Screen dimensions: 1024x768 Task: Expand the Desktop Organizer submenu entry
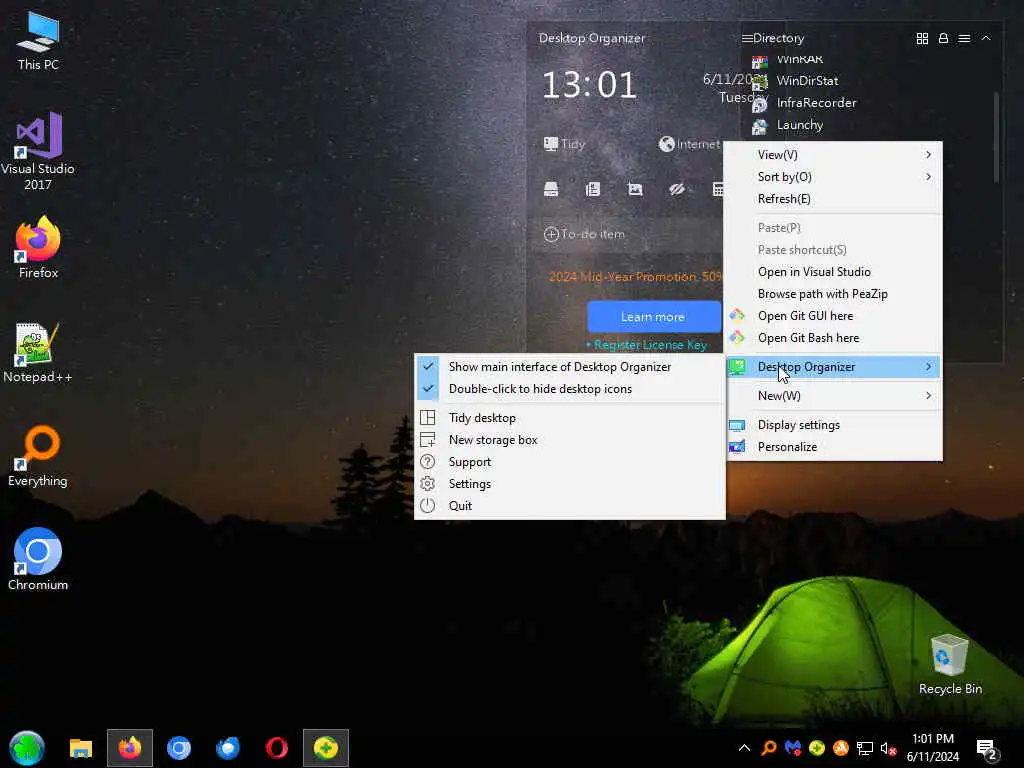834,367
